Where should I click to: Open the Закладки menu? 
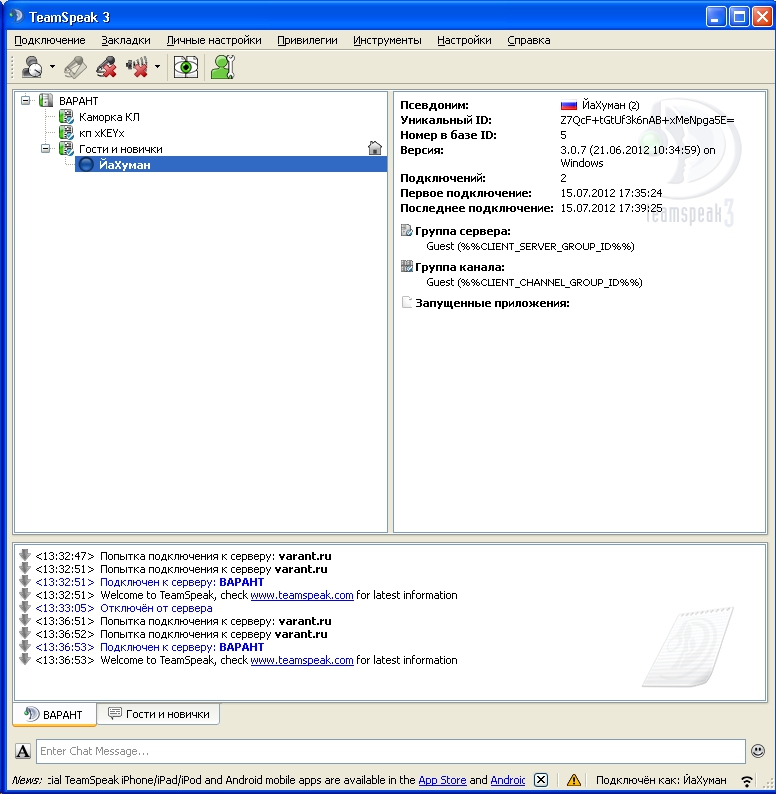(126, 40)
